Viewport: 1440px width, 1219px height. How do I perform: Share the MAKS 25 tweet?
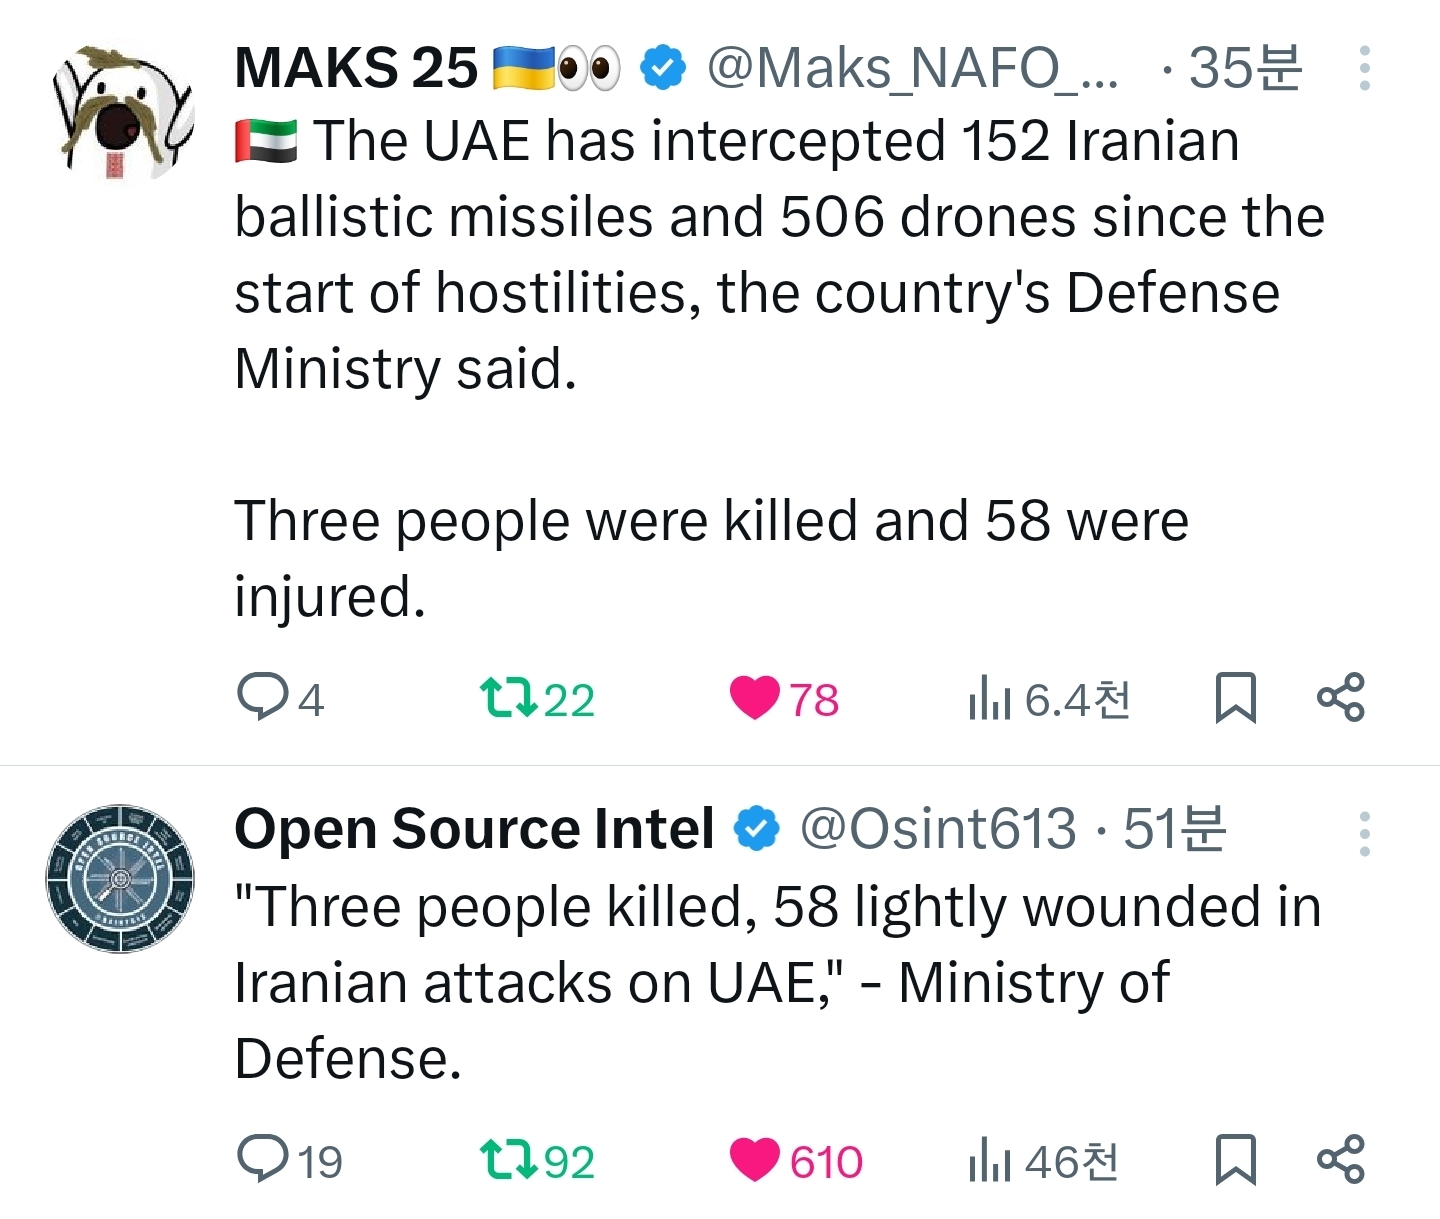1341,697
